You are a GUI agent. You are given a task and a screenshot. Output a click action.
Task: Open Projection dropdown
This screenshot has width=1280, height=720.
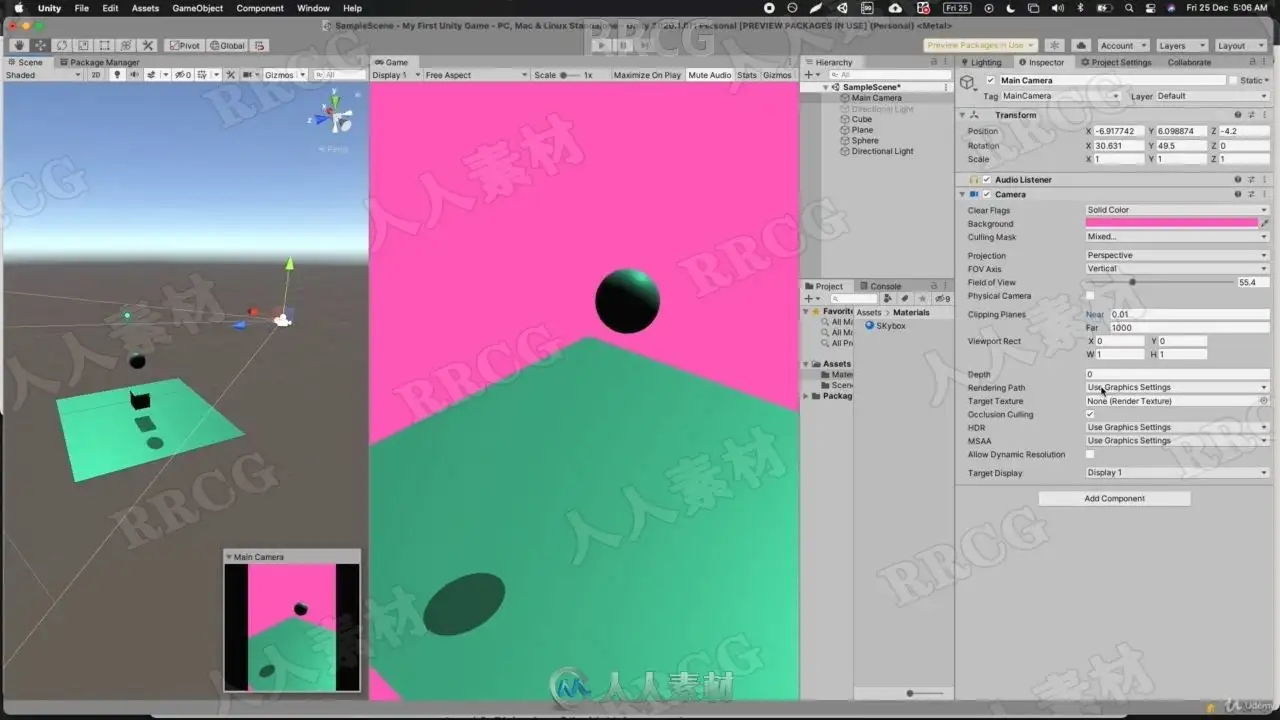tap(1178, 255)
